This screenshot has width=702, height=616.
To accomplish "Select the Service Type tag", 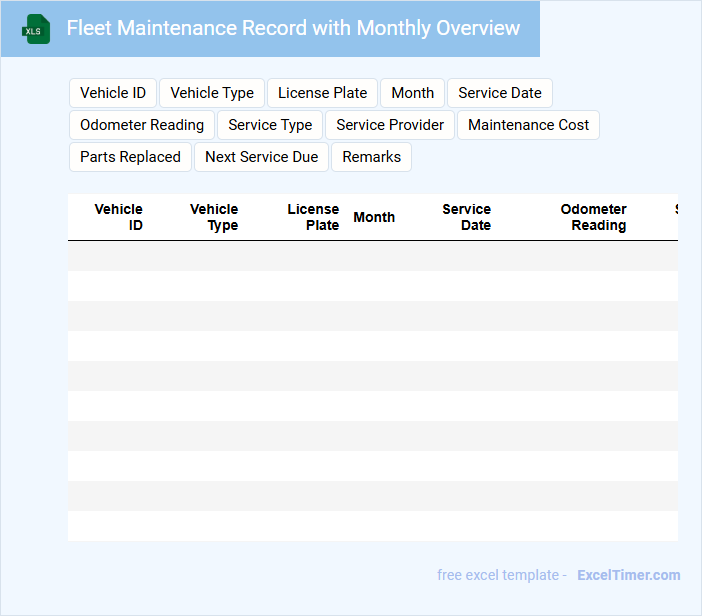I will 270,125.
